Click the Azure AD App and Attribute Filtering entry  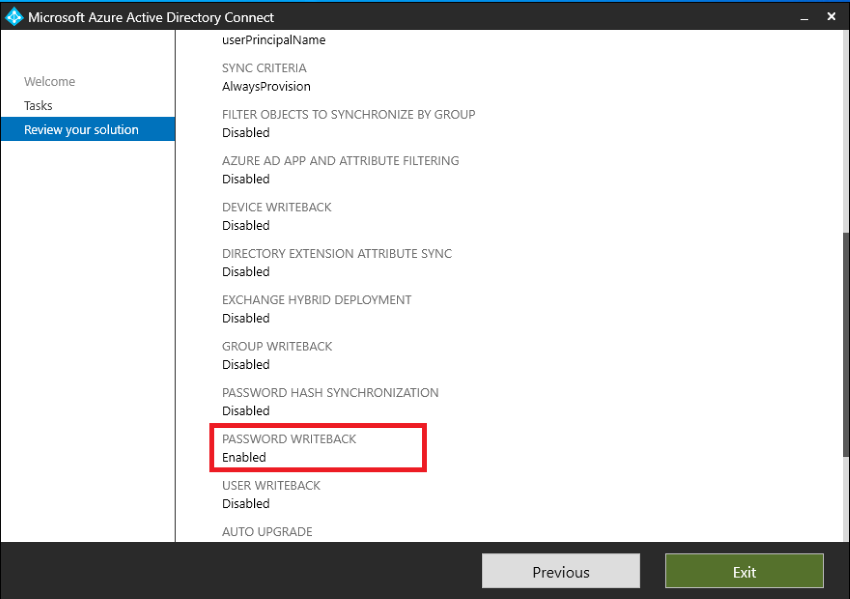click(x=340, y=160)
